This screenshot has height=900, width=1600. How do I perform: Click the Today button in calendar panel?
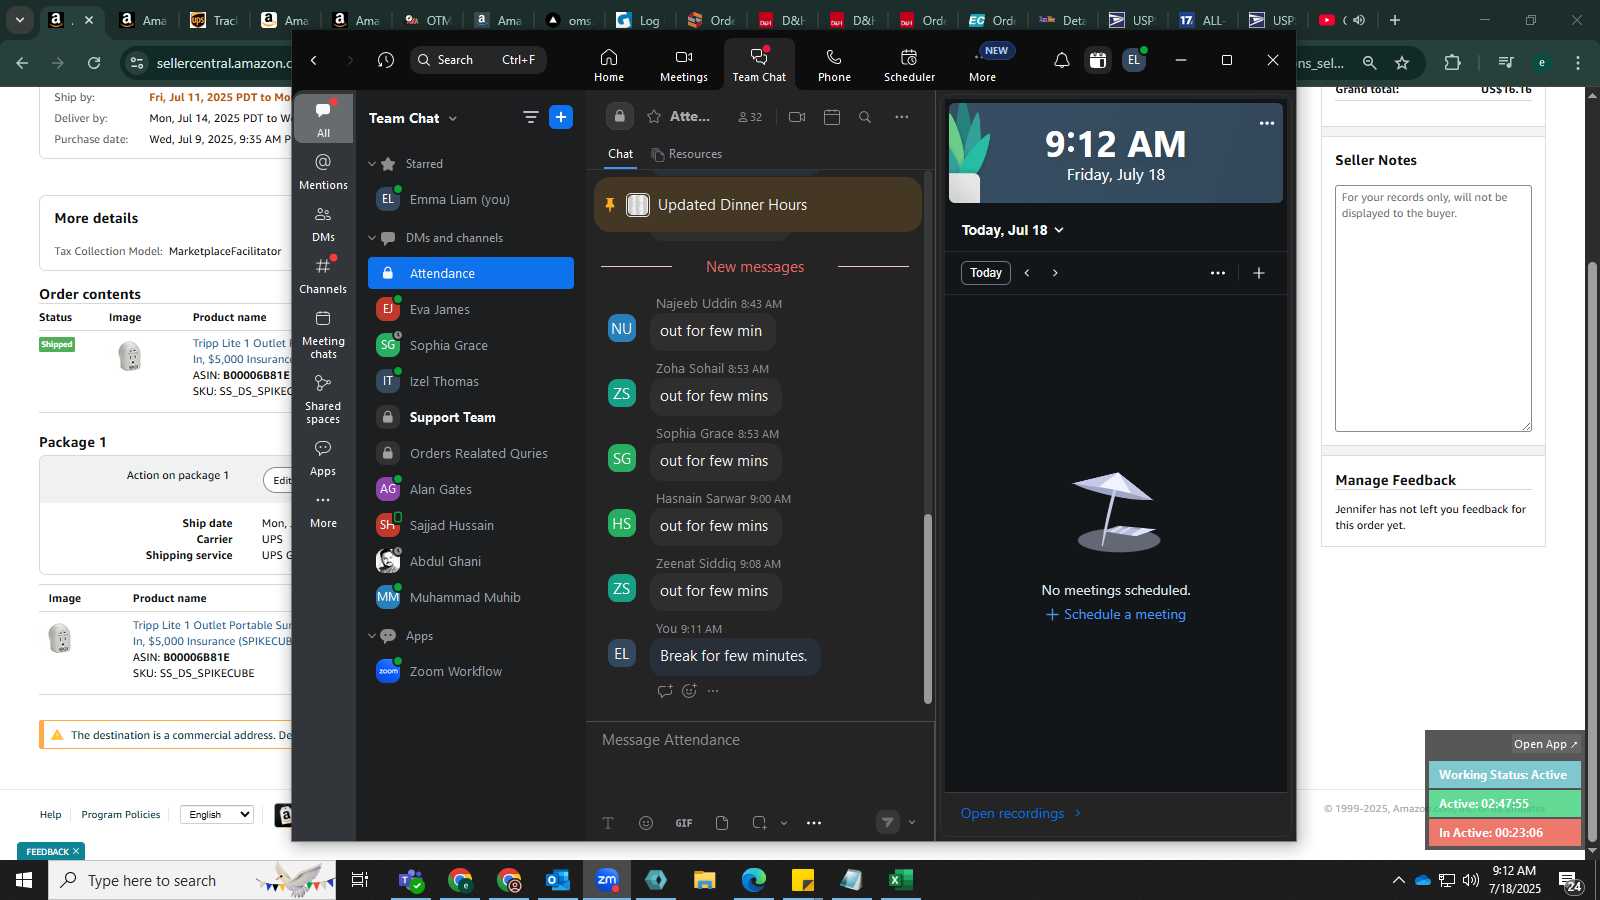985,273
